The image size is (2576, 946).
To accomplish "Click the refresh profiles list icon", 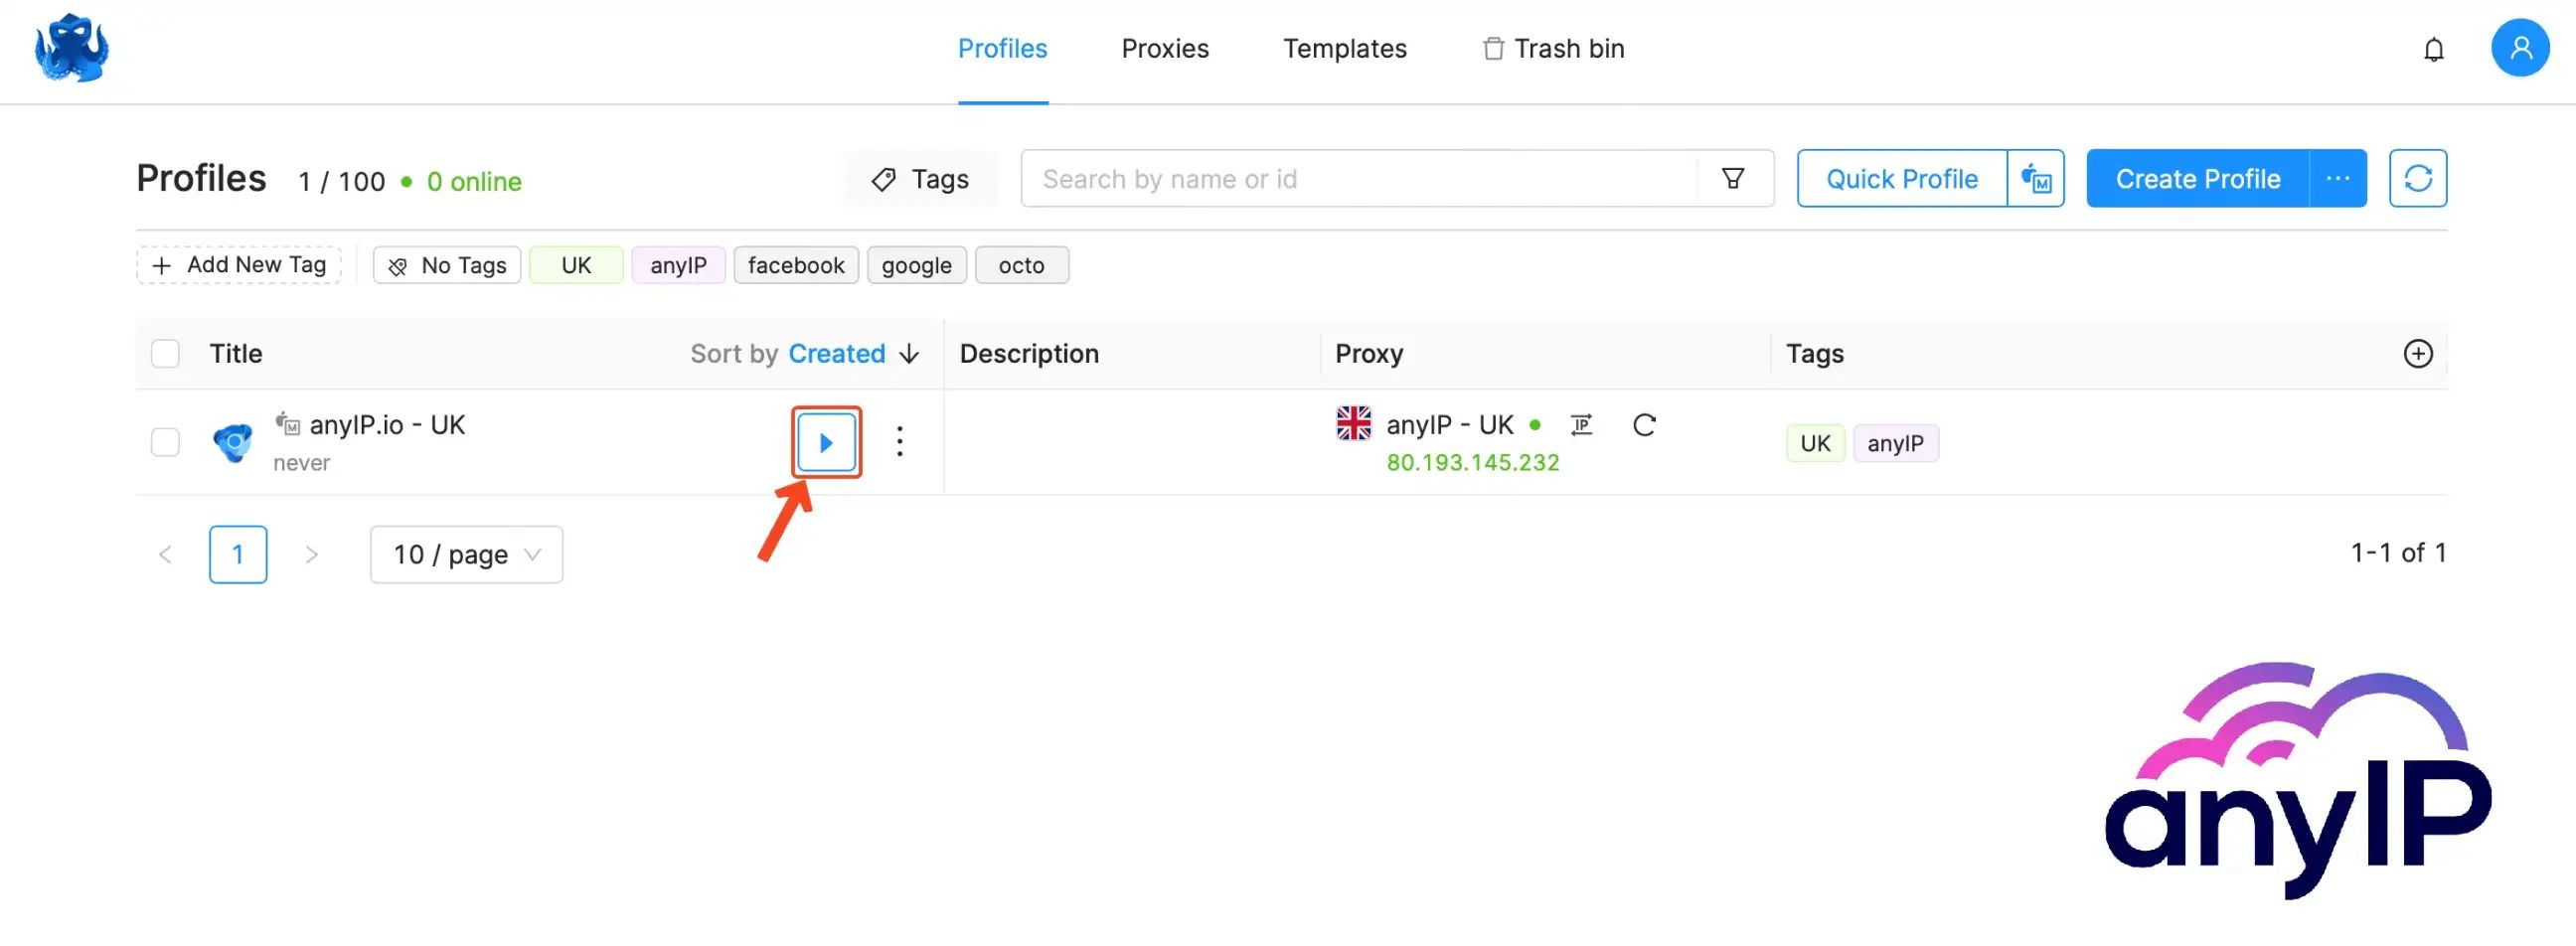I will coord(2418,178).
